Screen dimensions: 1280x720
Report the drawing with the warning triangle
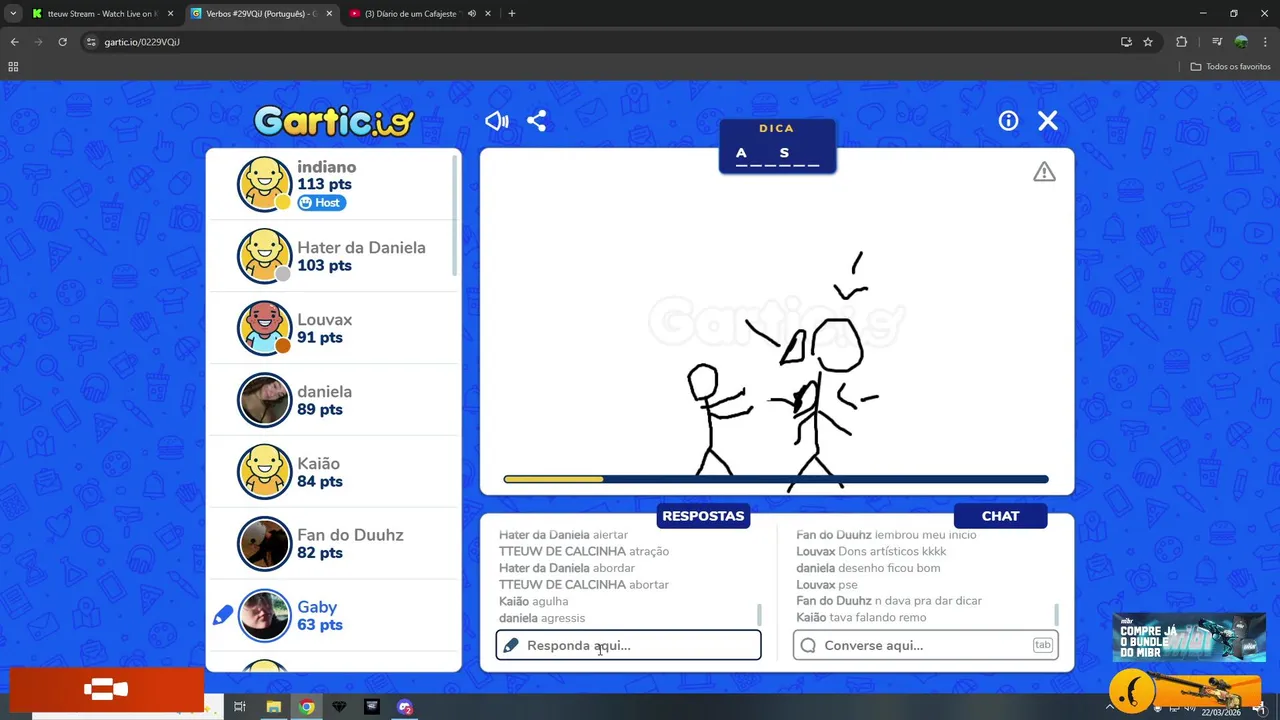[x=1044, y=172]
